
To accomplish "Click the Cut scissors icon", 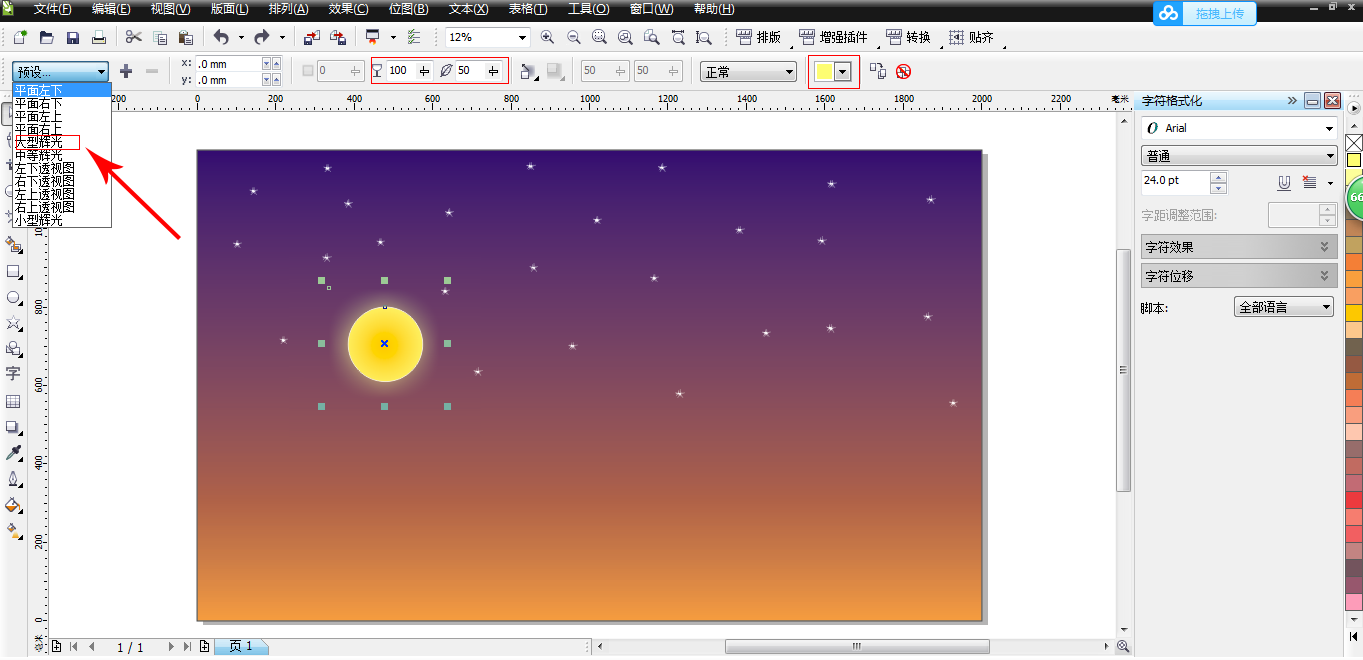I will coord(134,38).
